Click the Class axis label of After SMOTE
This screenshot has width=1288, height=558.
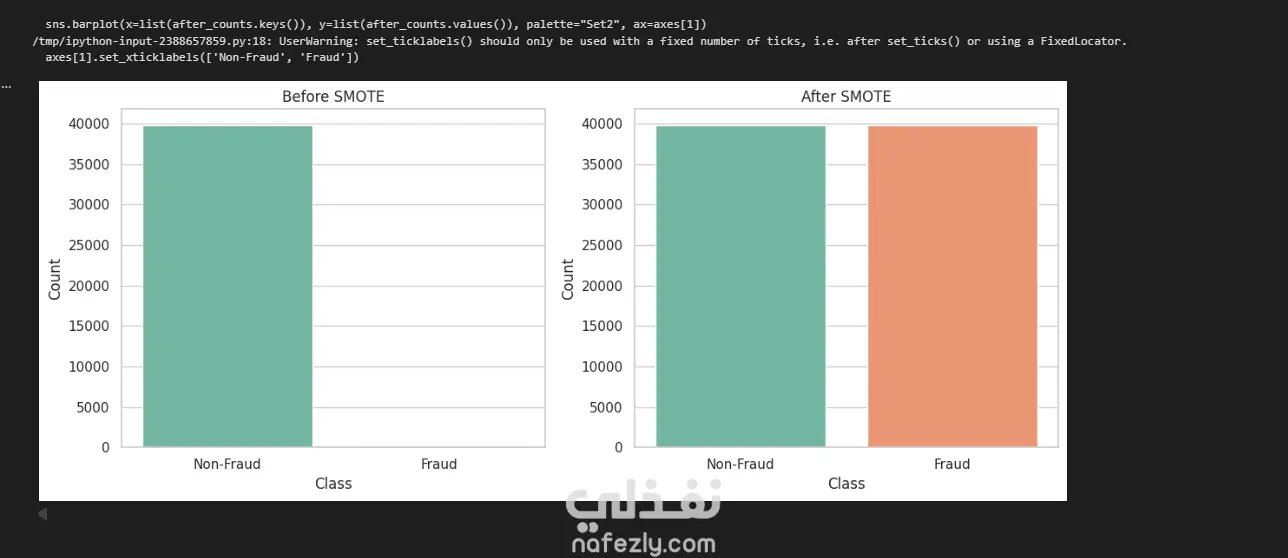pyautogui.click(x=846, y=484)
